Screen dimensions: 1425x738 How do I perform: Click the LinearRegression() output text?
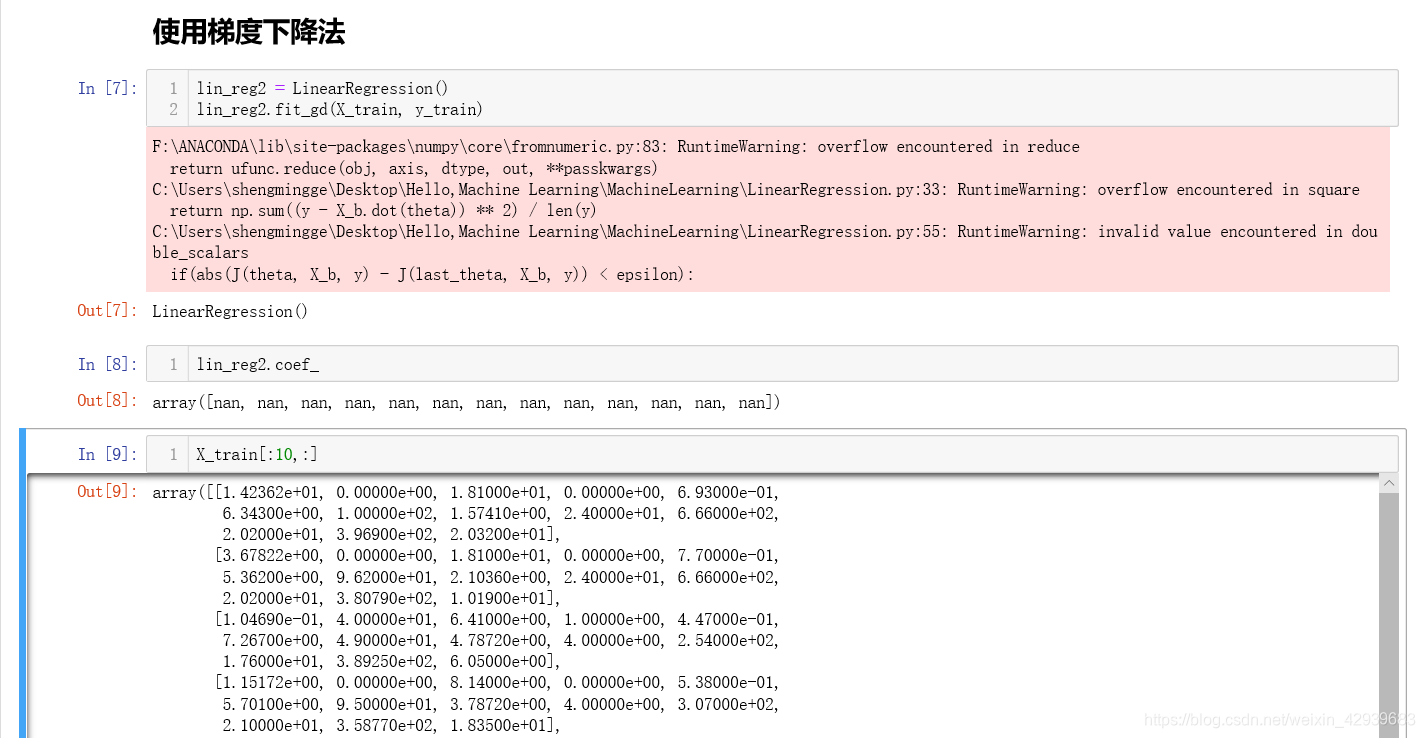tap(230, 312)
